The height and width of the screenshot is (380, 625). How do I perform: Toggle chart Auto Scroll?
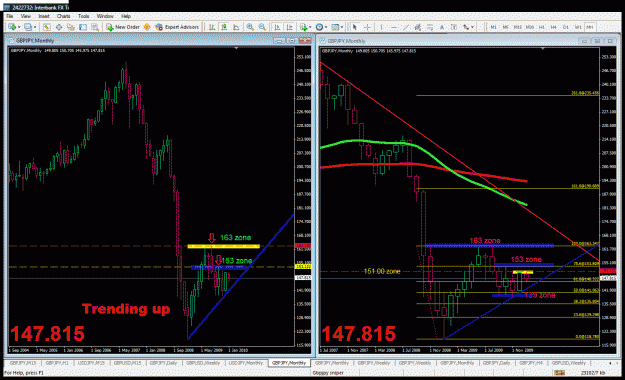click(277, 27)
